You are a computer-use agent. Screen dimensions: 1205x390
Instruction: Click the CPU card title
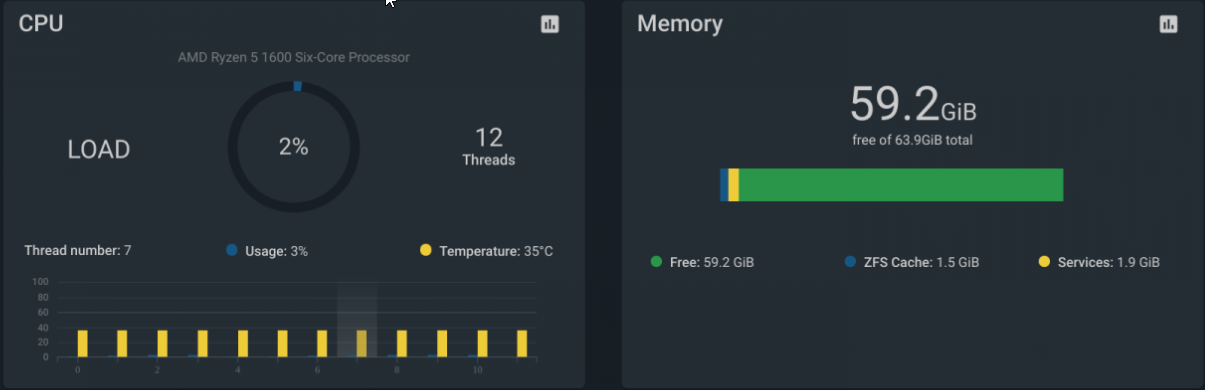coord(41,23)
